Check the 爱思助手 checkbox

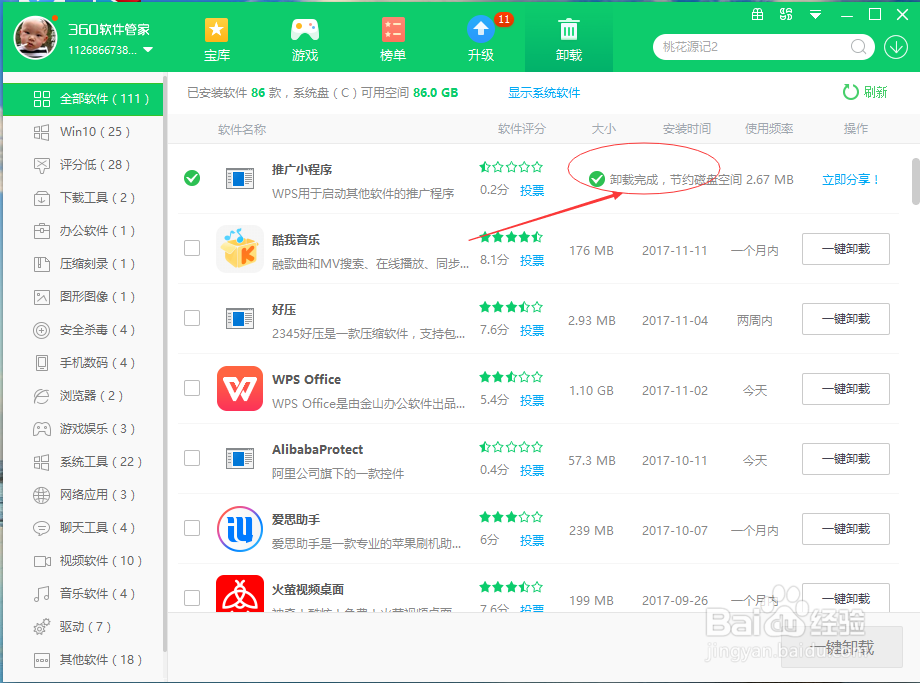coord(192,528)
